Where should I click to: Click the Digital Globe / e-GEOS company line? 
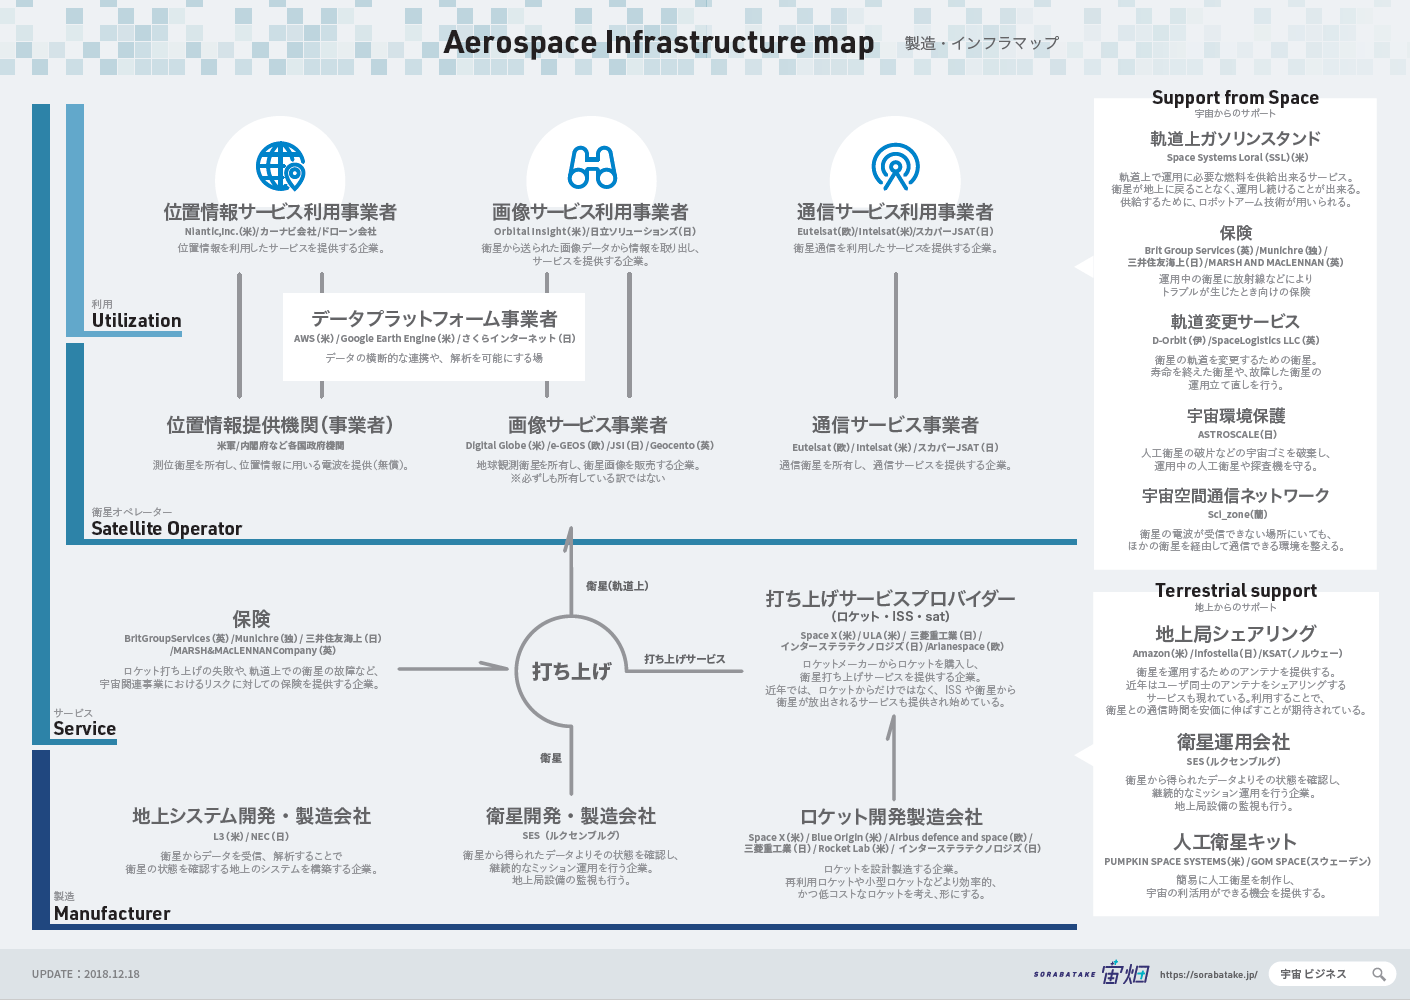[x=590, y=446]
